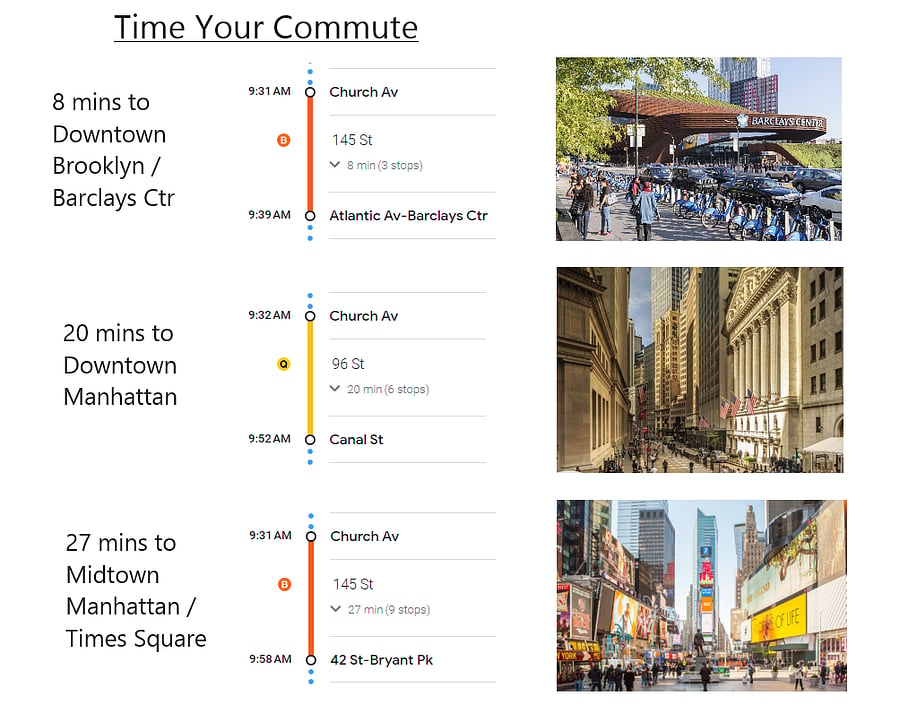Click the 9:58 AM arrival time

[270, 659]
